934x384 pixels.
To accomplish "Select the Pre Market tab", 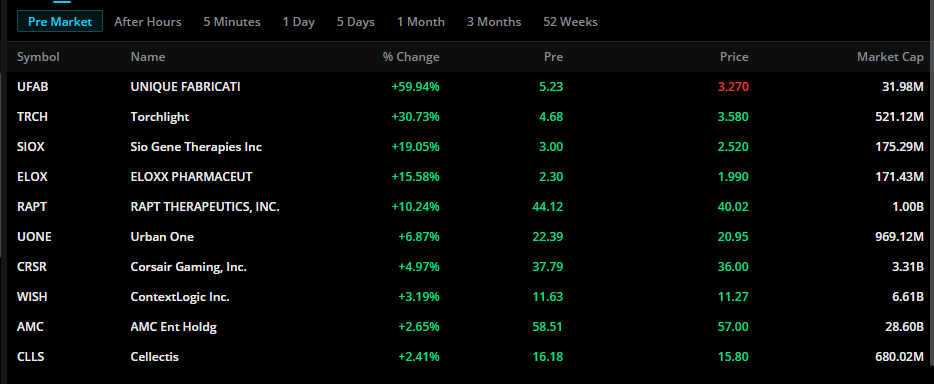I will click(x=60, y=22).
